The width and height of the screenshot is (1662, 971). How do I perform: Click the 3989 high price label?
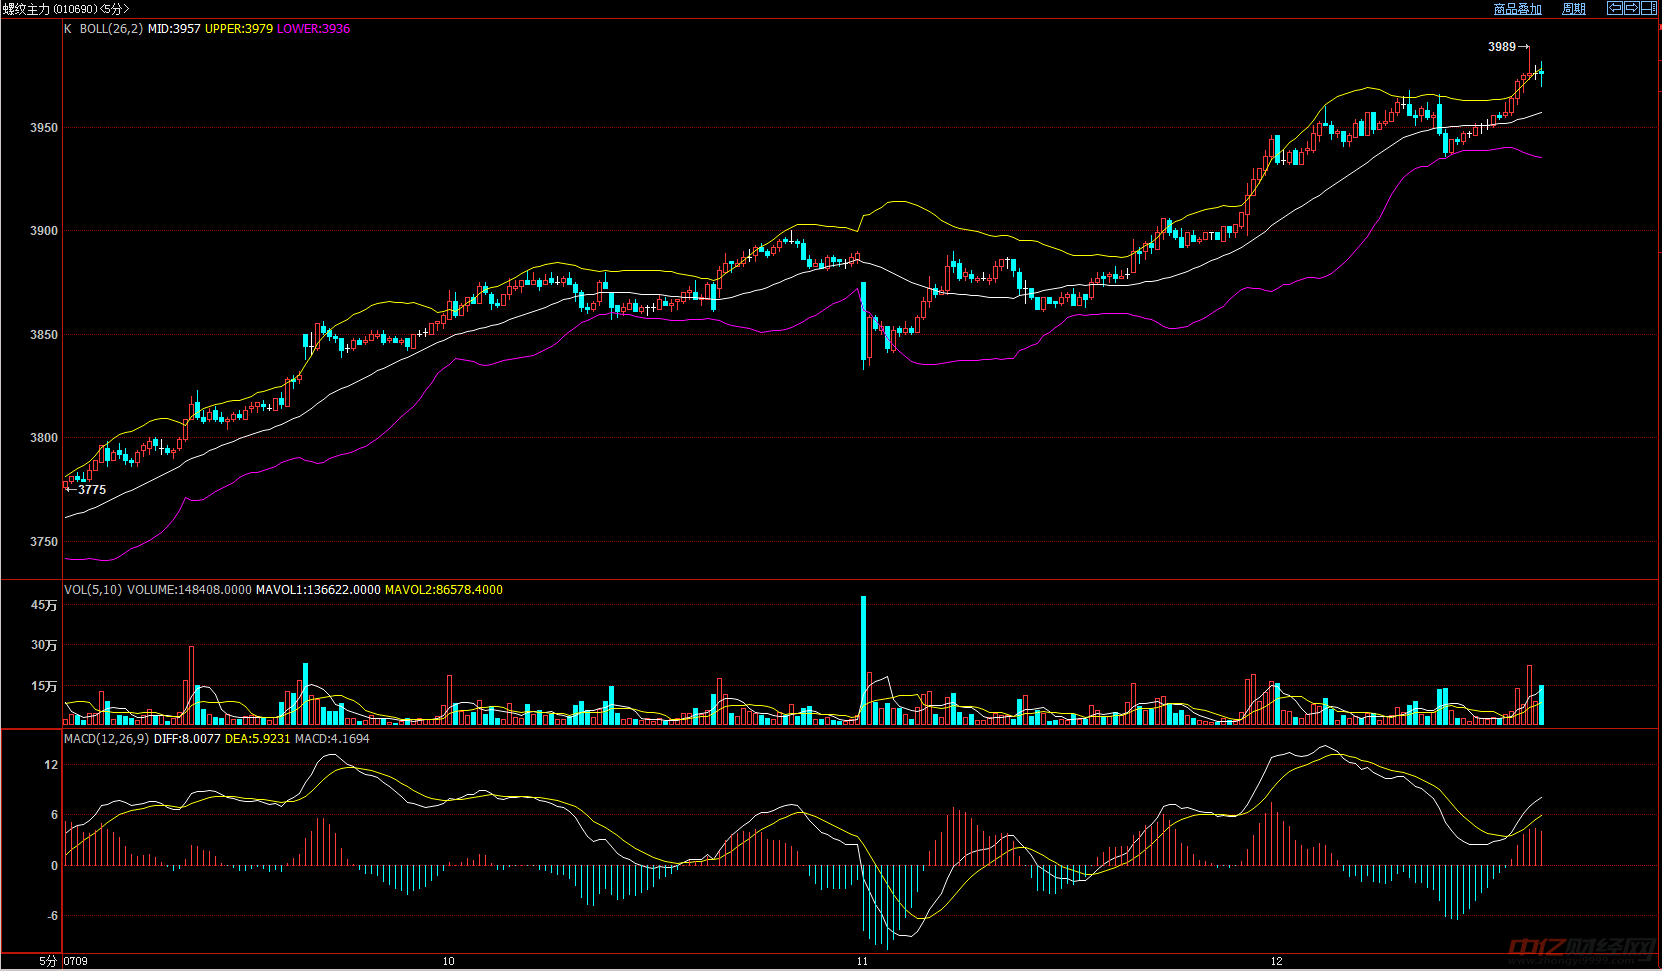1502,47
